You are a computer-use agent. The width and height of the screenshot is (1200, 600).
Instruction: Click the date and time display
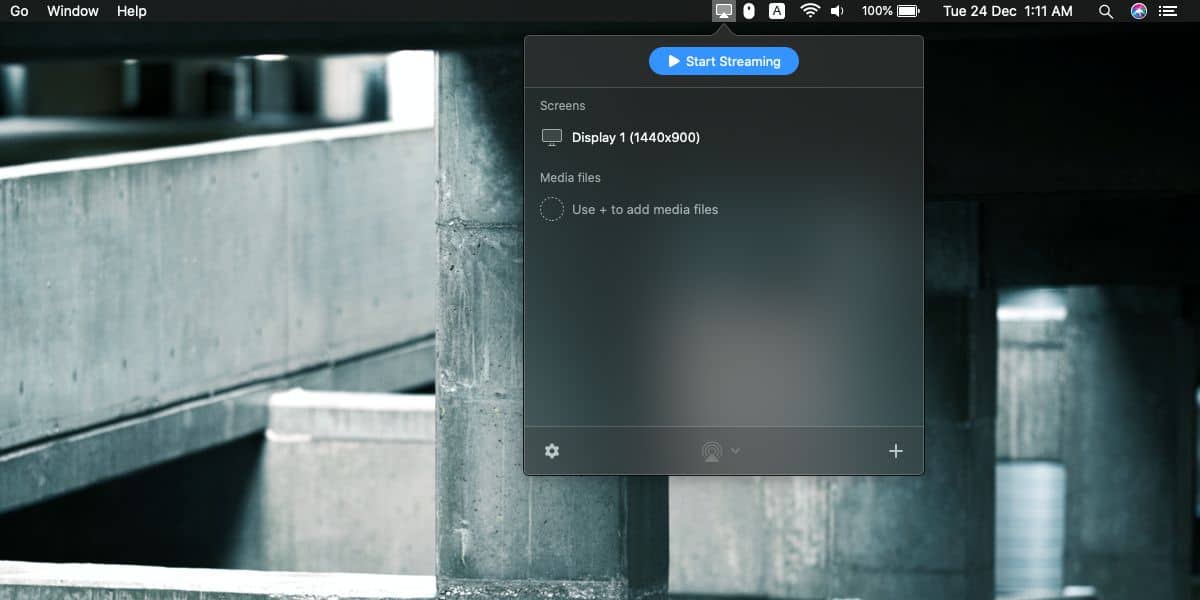pos(1008,11)
